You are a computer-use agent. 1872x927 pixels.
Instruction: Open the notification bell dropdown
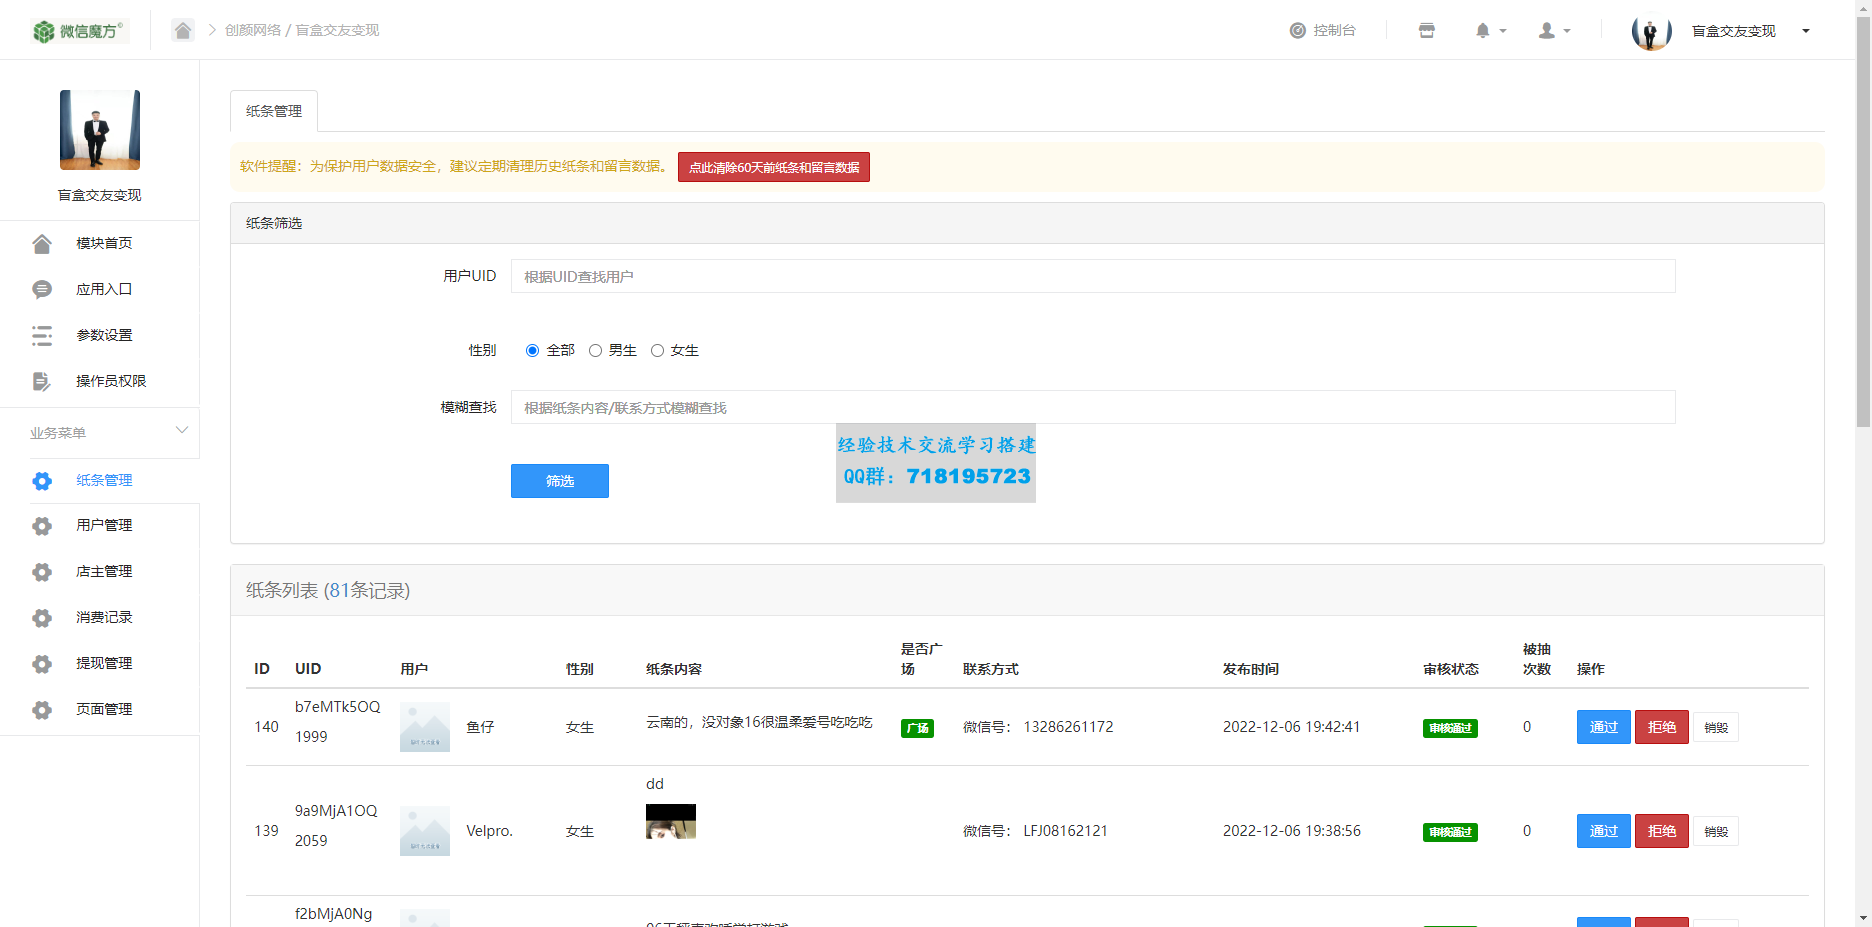[1489, 31]
